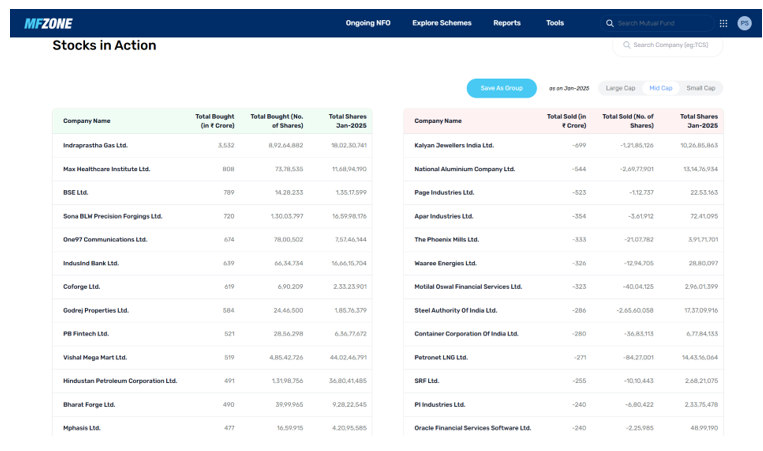The image size is (763, 451).
Task: Sort by Total Bought (in ₹ Crore) header
Action: (x=215, y=121)
